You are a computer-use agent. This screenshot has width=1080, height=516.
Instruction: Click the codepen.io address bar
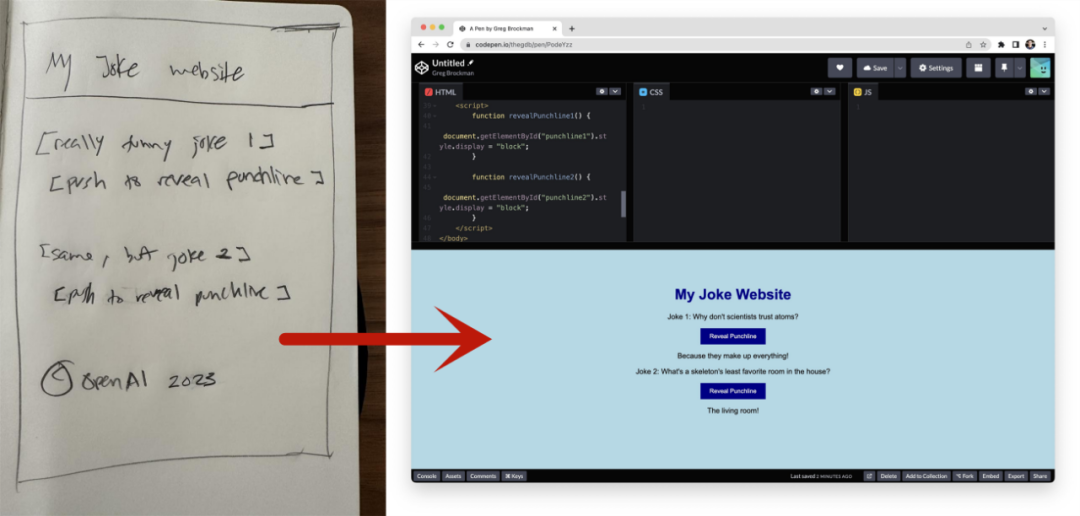709,44
